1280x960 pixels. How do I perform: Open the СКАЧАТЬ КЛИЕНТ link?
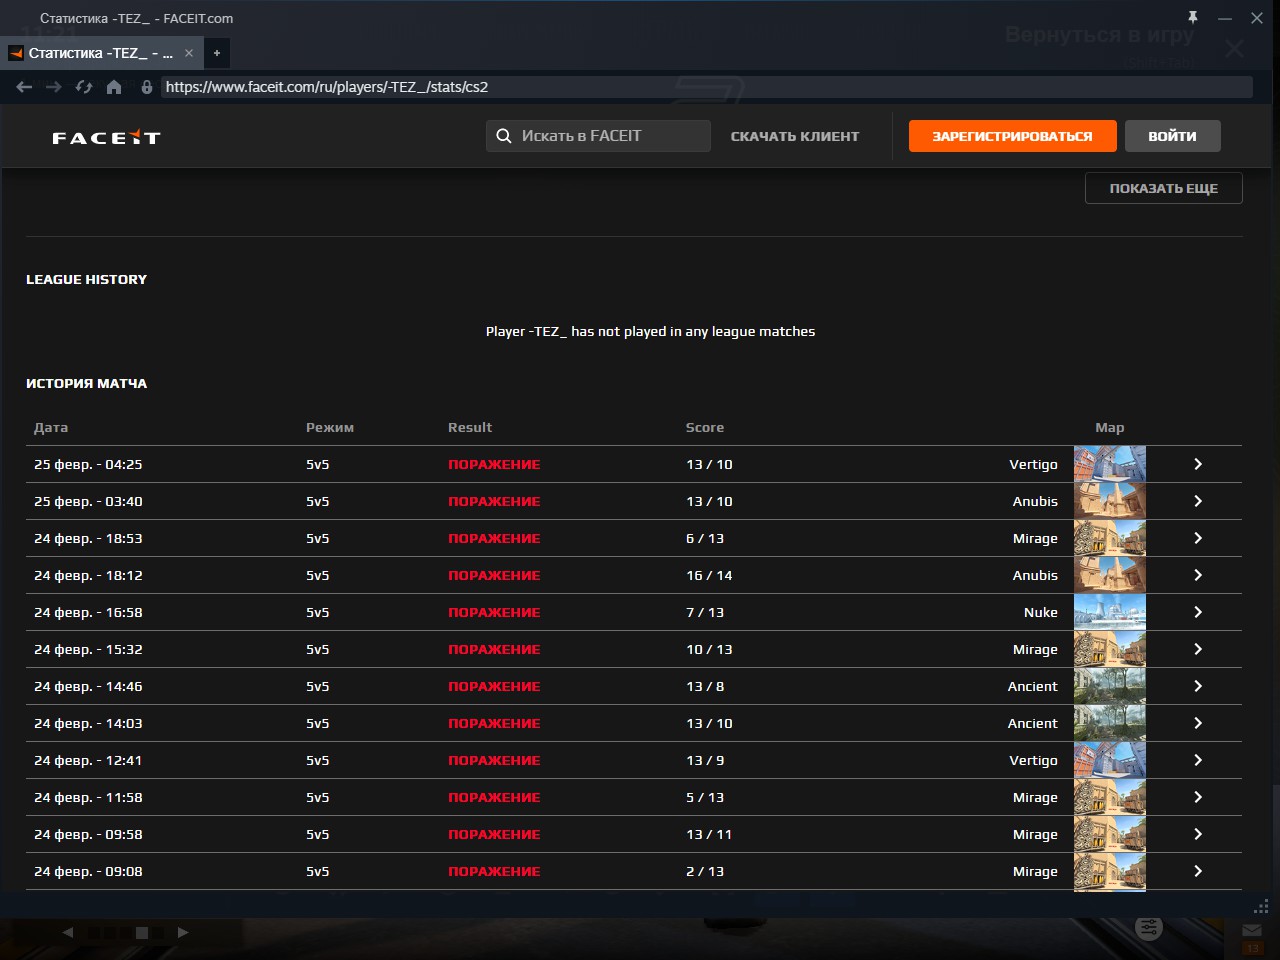795,136
